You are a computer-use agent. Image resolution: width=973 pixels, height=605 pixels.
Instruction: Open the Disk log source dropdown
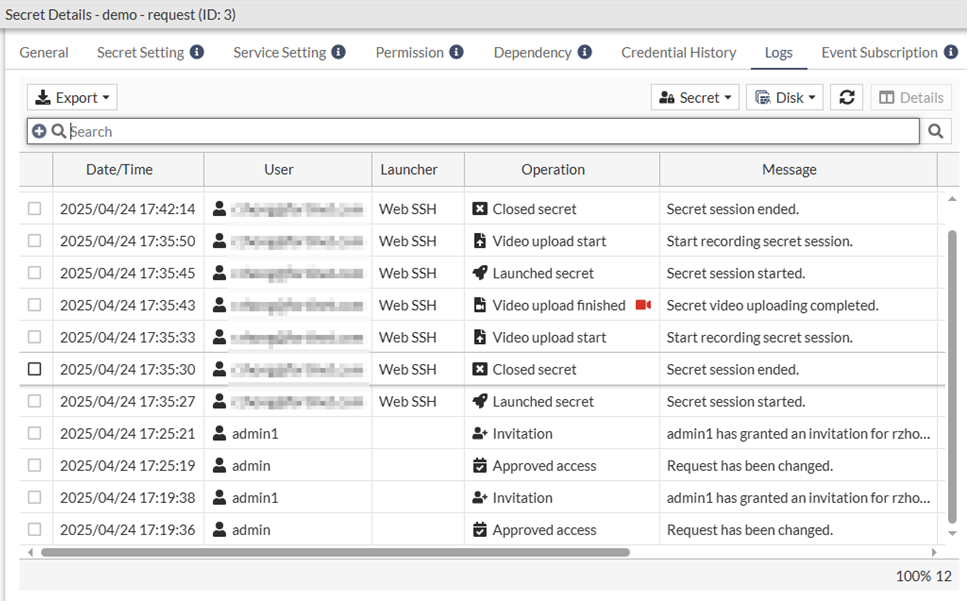click(785, 98)
